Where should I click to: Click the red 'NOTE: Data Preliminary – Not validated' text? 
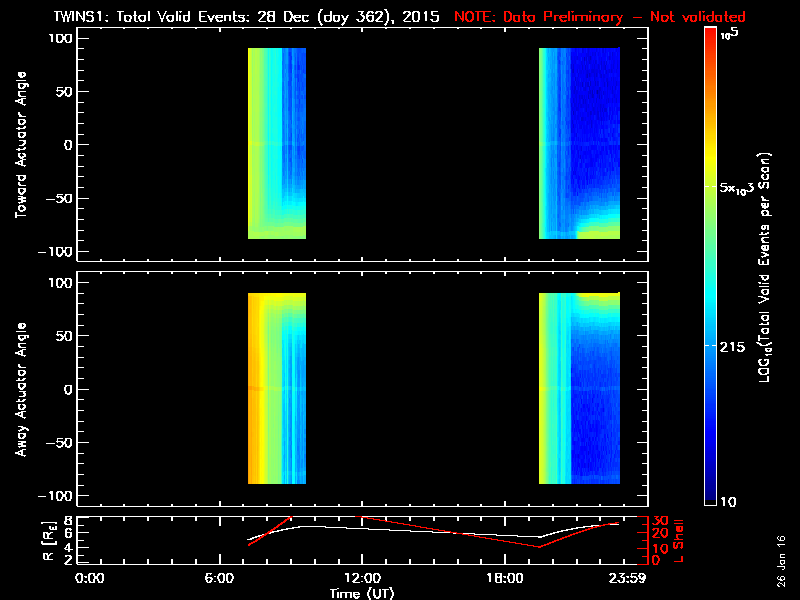coord(599,17)
